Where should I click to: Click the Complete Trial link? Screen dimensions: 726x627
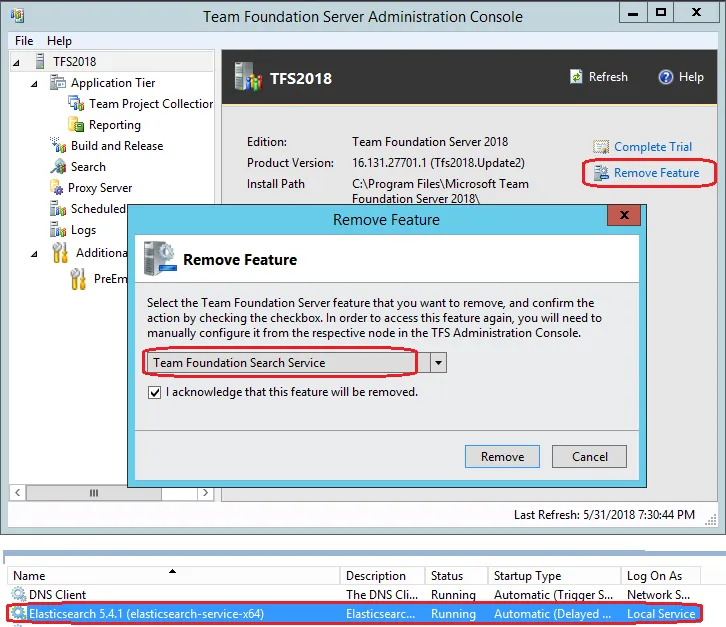[x=653, y=147]
